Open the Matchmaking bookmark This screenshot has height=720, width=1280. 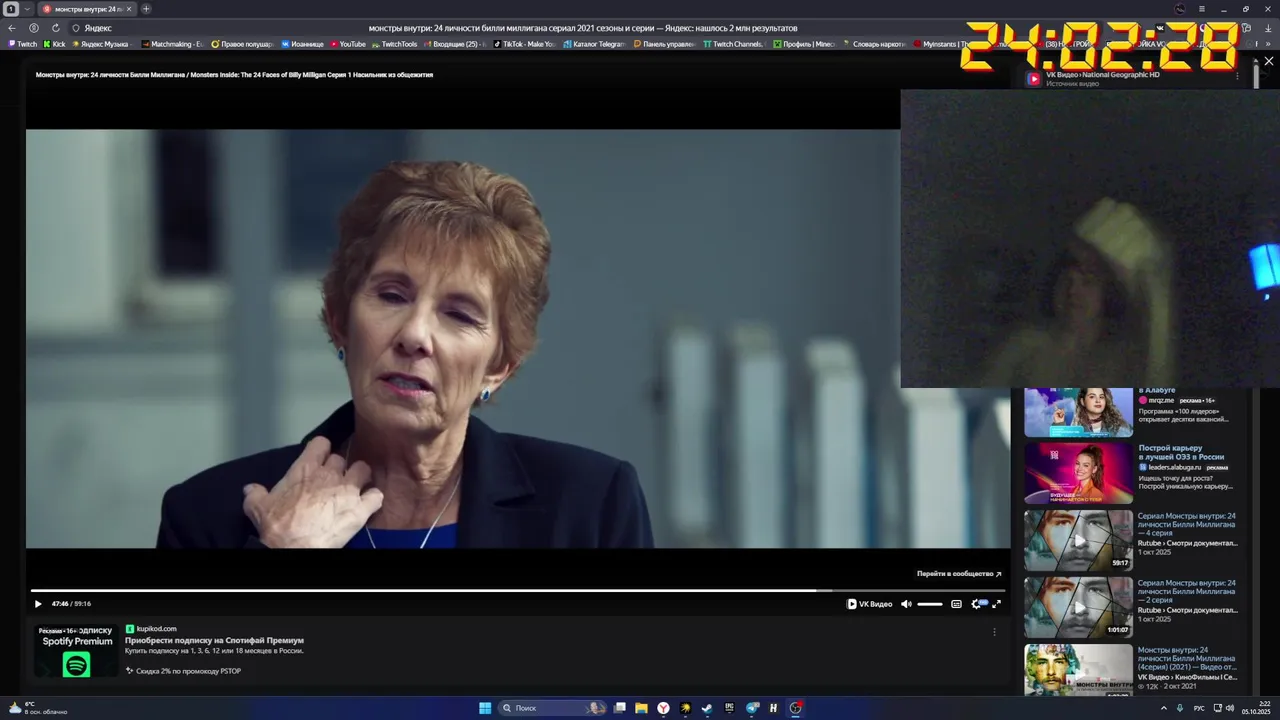click(172, 44)
